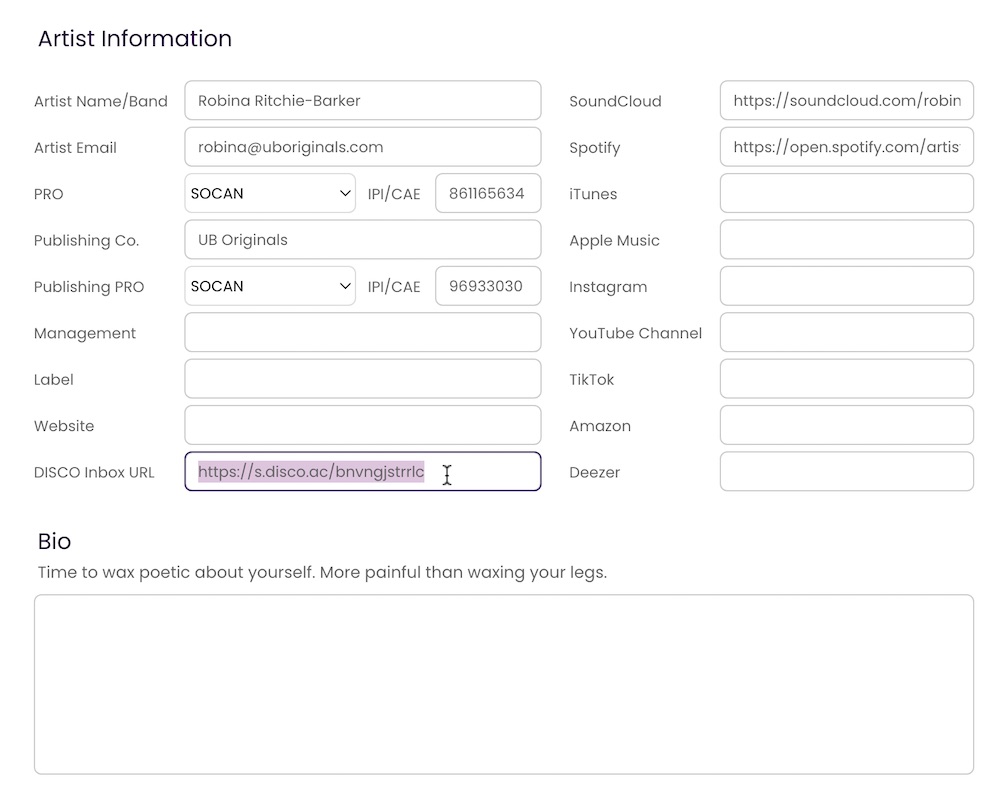Click the Spotify URL field
This screenshot has height=796, width=1000.
[847, 147]
